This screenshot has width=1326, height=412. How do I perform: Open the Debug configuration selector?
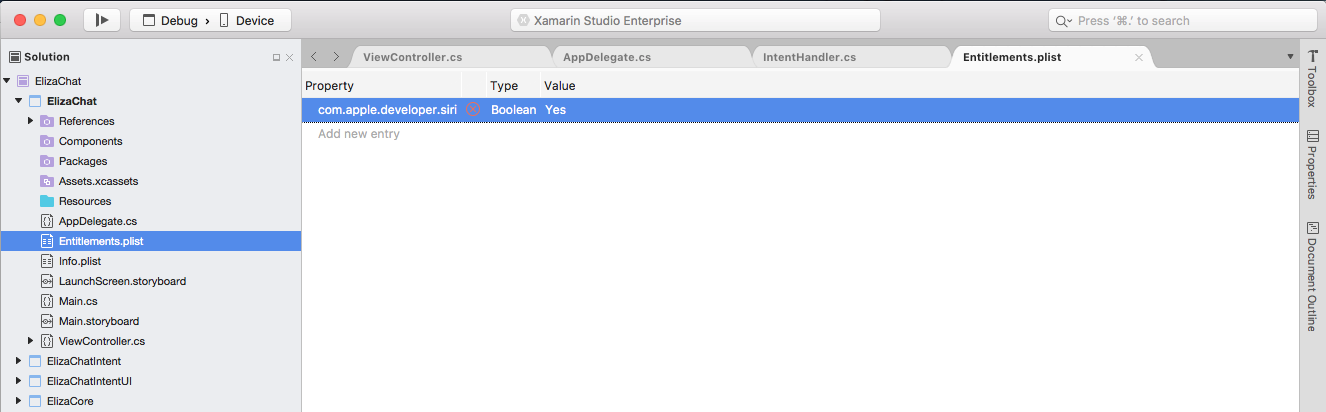(x=210, y=20)
